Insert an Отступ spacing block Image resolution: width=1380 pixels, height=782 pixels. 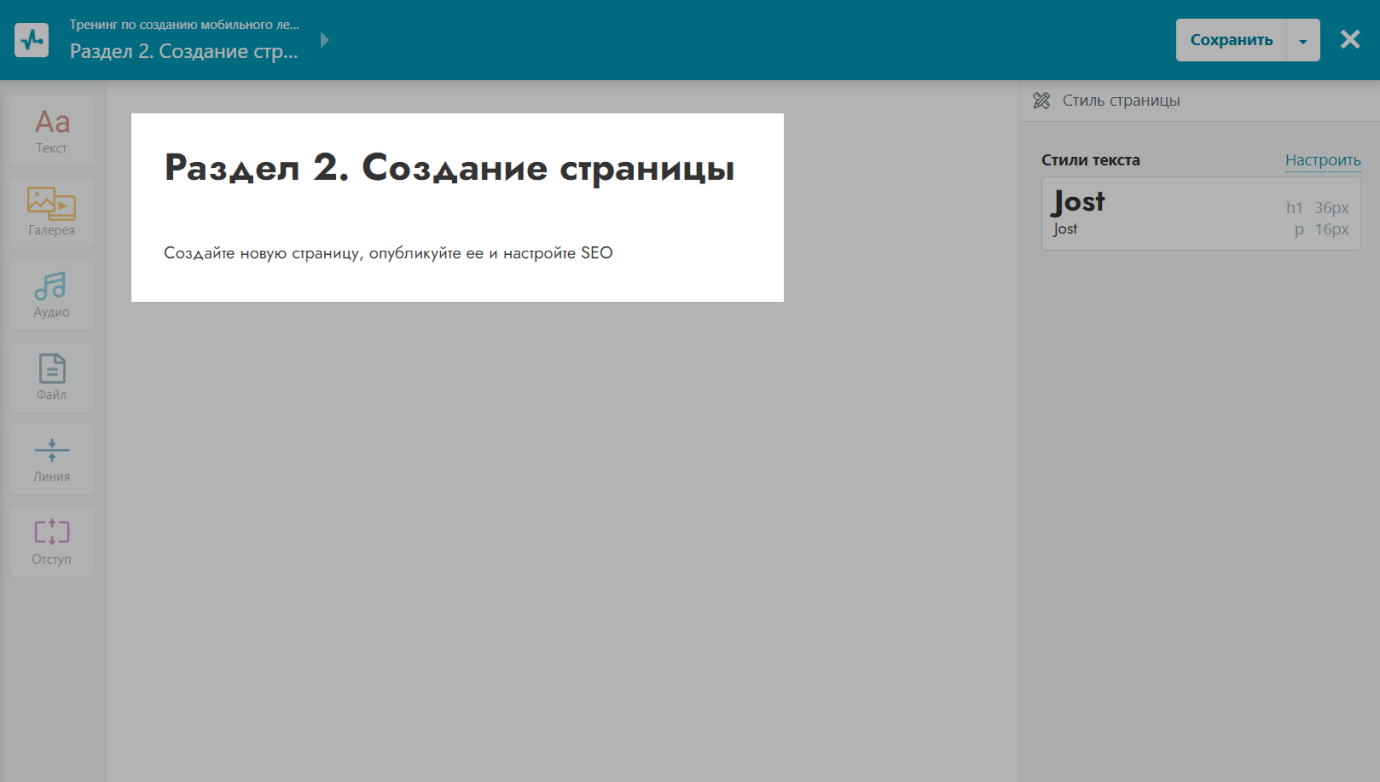pos(52,541)
